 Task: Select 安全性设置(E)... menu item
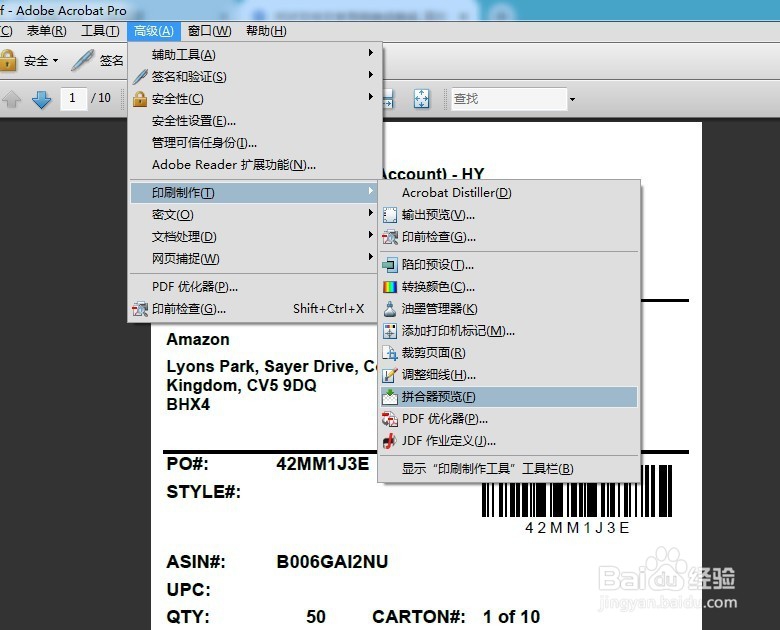coord(256,121)
